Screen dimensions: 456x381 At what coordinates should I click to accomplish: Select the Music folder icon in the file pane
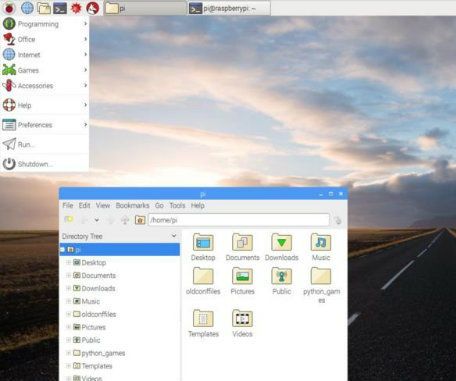point(321,243)
